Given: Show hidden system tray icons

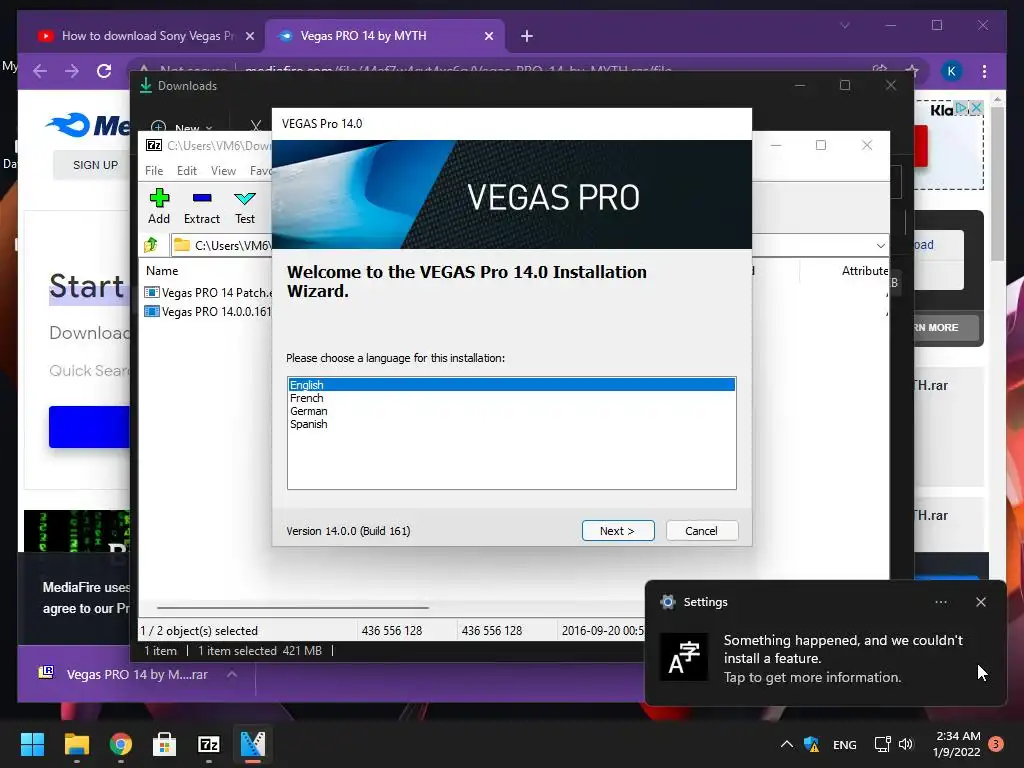Looking at the screenshot, I should [787, 744].
